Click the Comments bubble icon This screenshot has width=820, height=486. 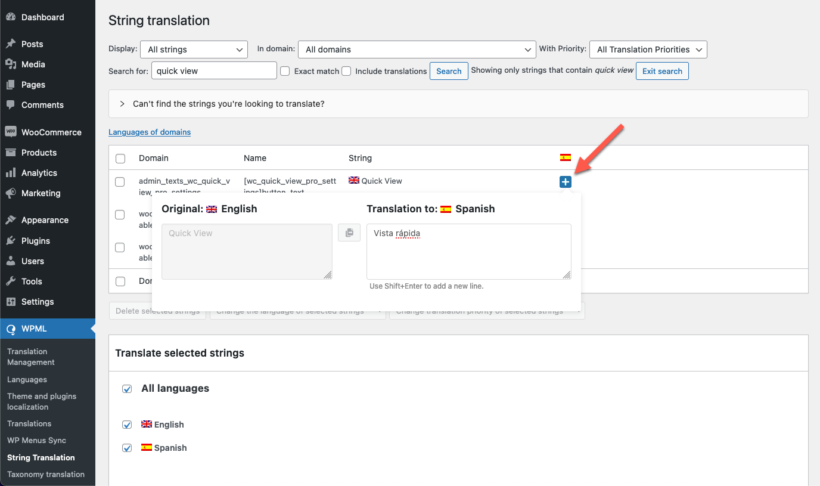[10, 105]
